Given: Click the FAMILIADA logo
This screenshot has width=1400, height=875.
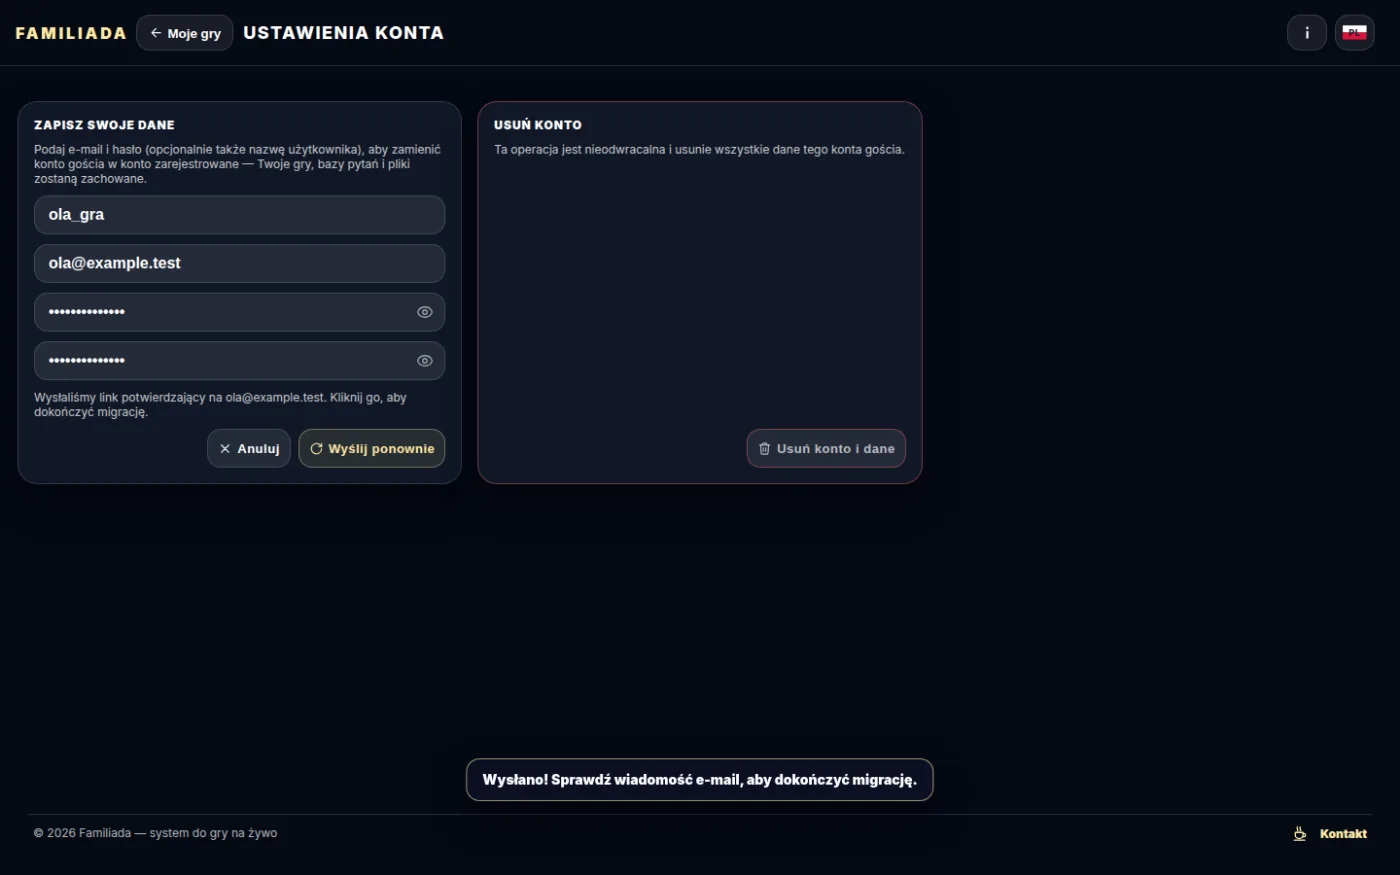Looking at the screenshot, I should point(71,33).
